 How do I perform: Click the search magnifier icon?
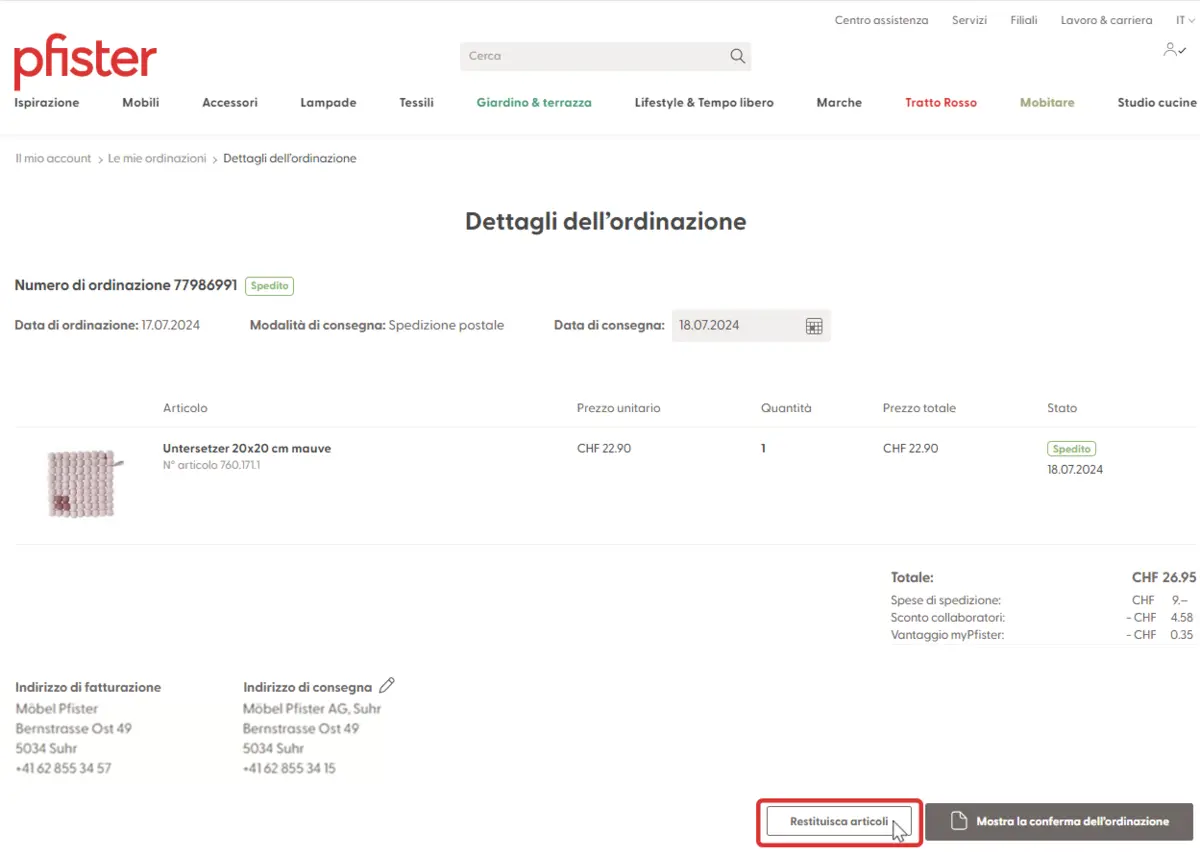[x=737, y=56]
